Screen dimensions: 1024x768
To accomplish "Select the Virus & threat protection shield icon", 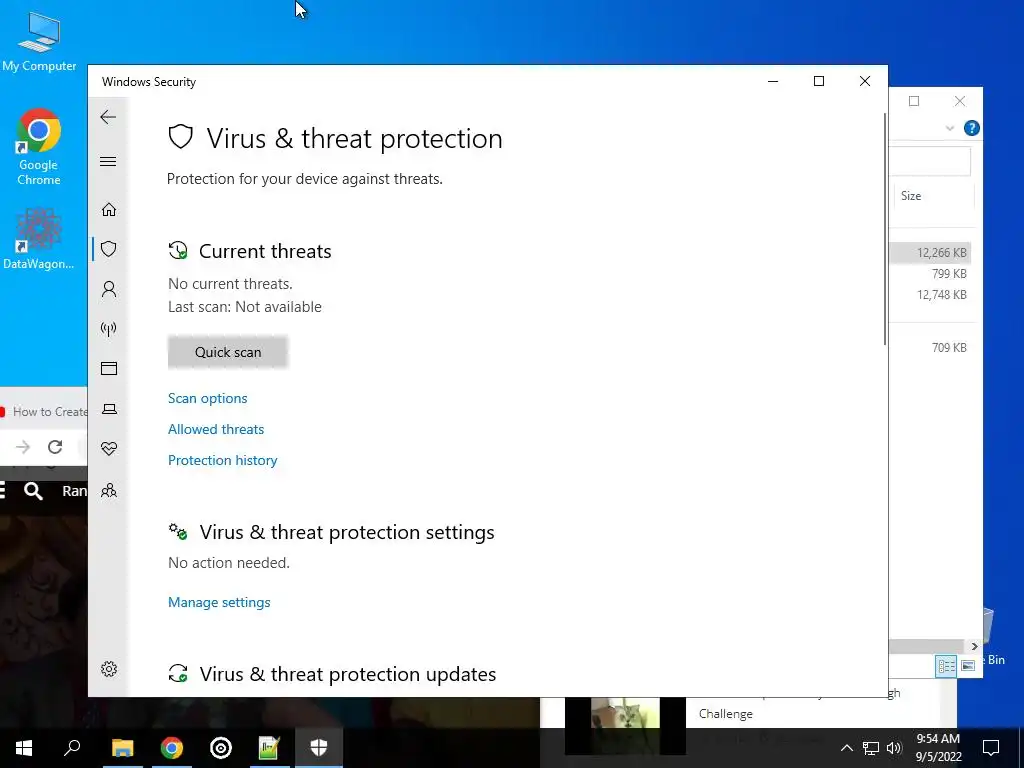I will (109, 249).
